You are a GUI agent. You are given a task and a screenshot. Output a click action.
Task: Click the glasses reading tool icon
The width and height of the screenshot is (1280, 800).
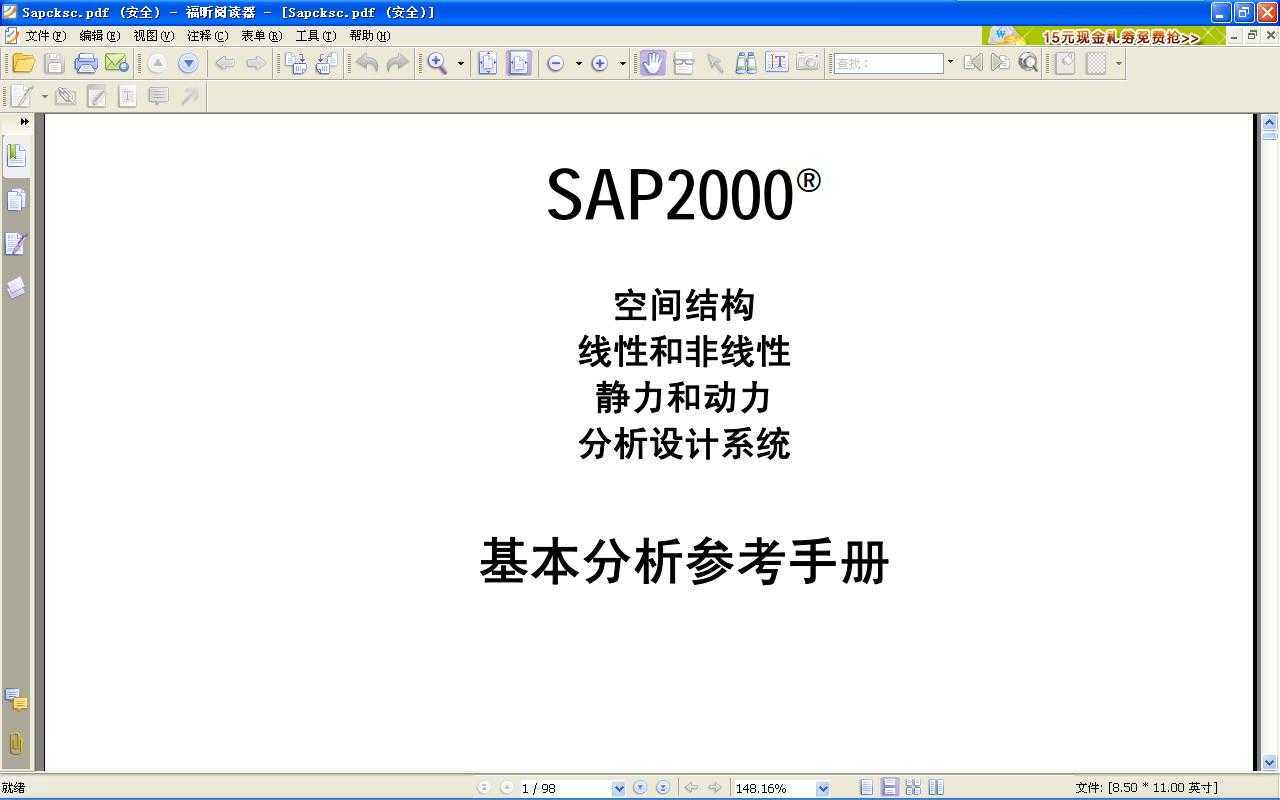click(x=684, y=63)
